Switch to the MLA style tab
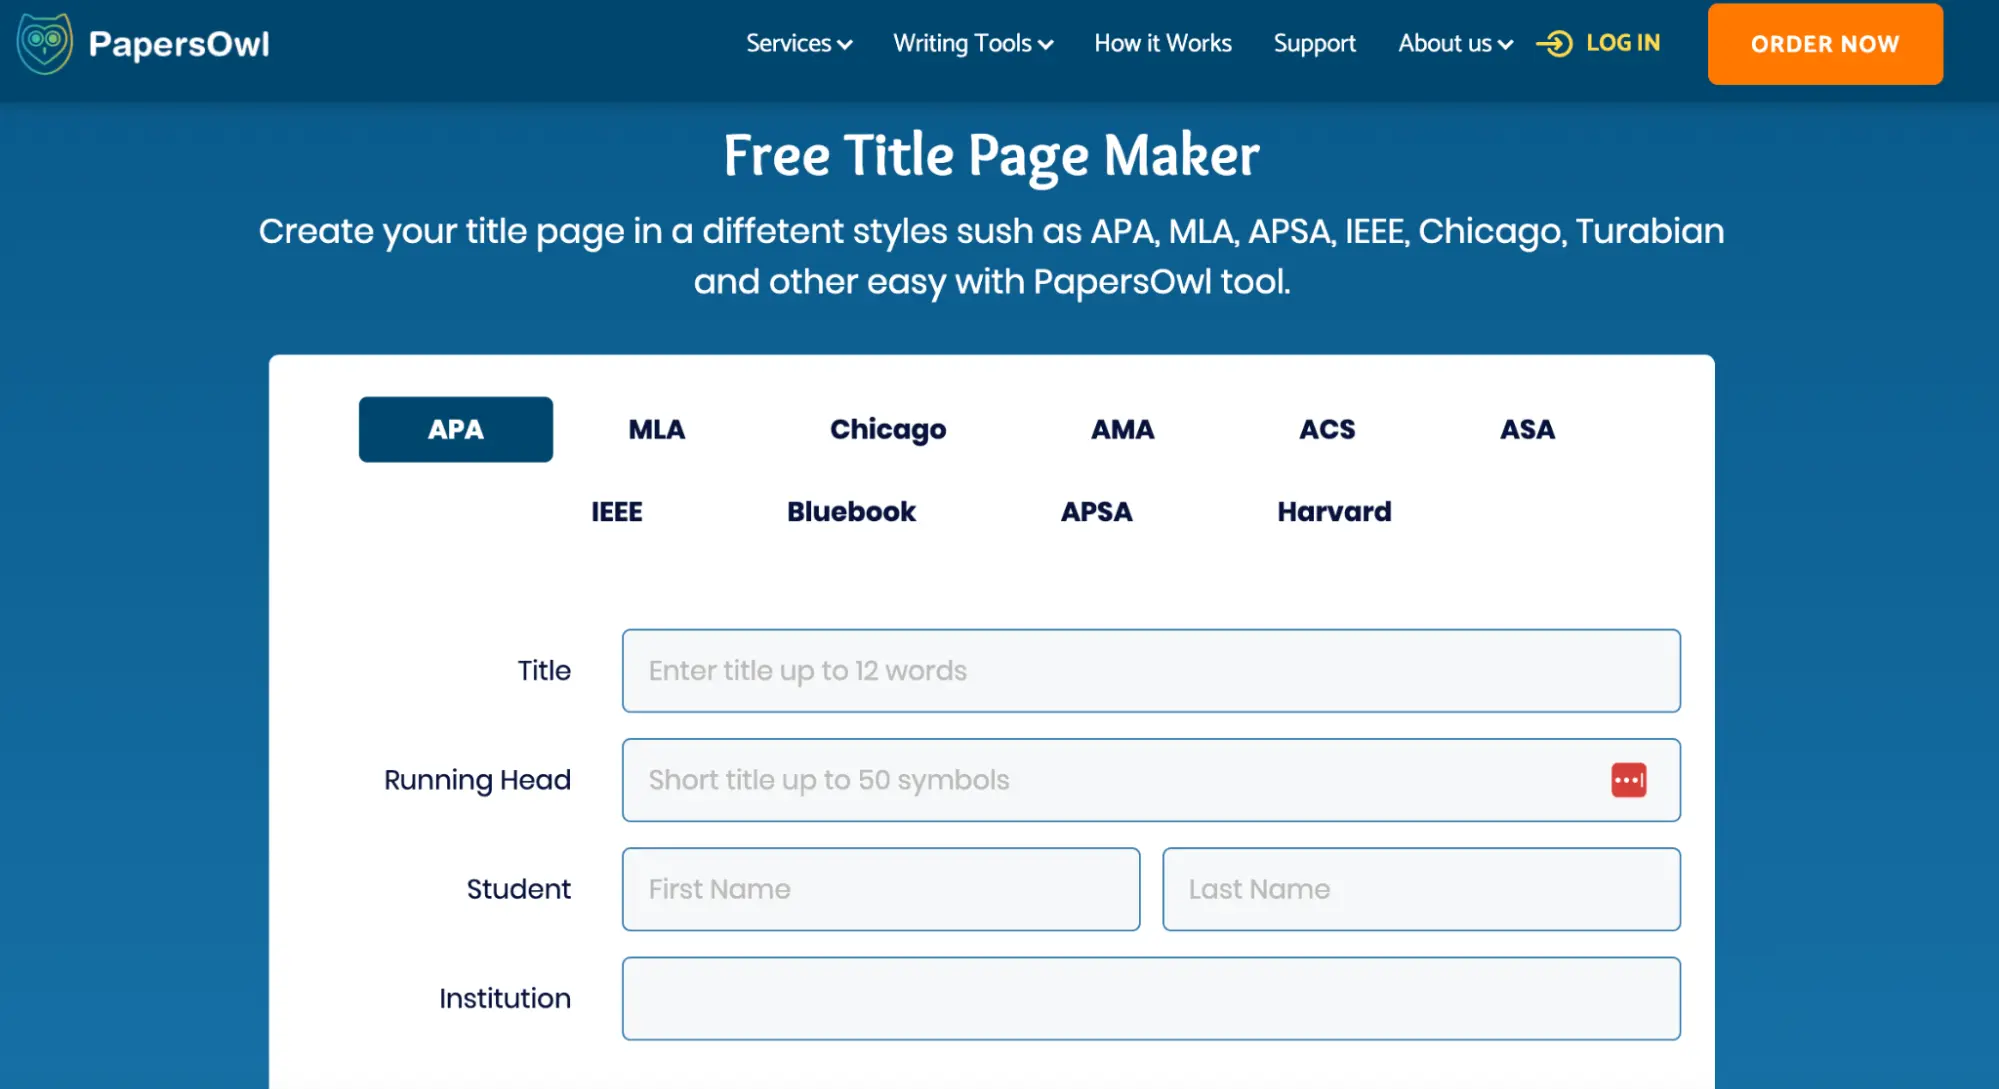This screenshot has width=1999, height=1090. [657, 429]
